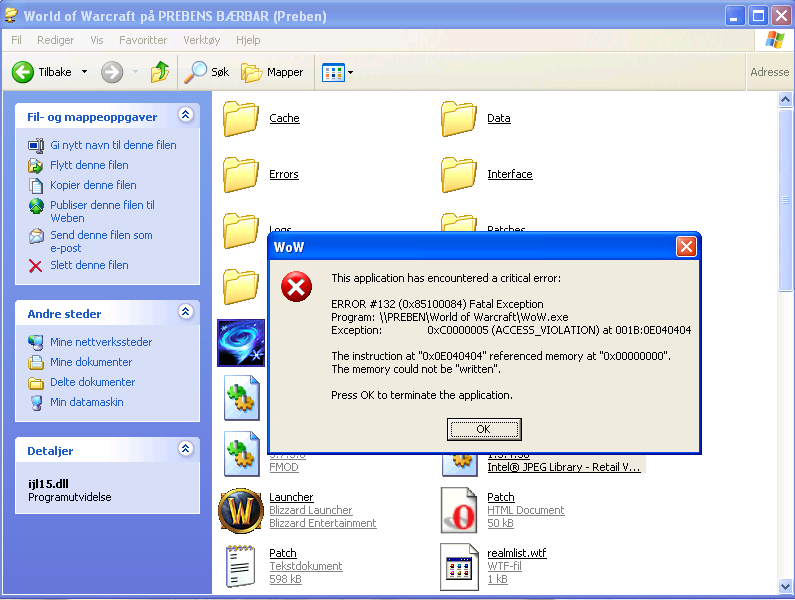Click the Data folder name
This screenshot has height=600, width=795.
point(498,118)
